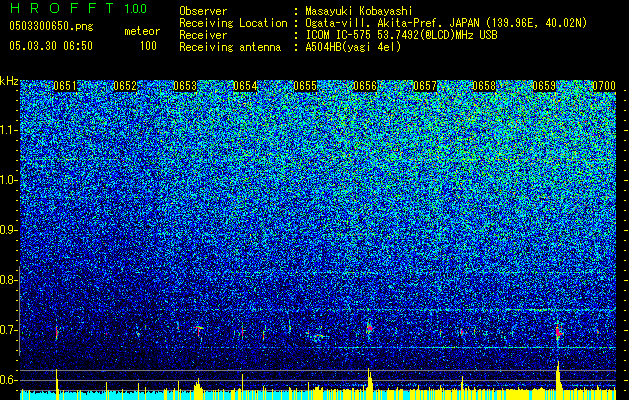This screenshot has width=629, height=400.
Task: Click the 0.6 kHz axis label
Action: pyautogui.click(x=8, y=380)
